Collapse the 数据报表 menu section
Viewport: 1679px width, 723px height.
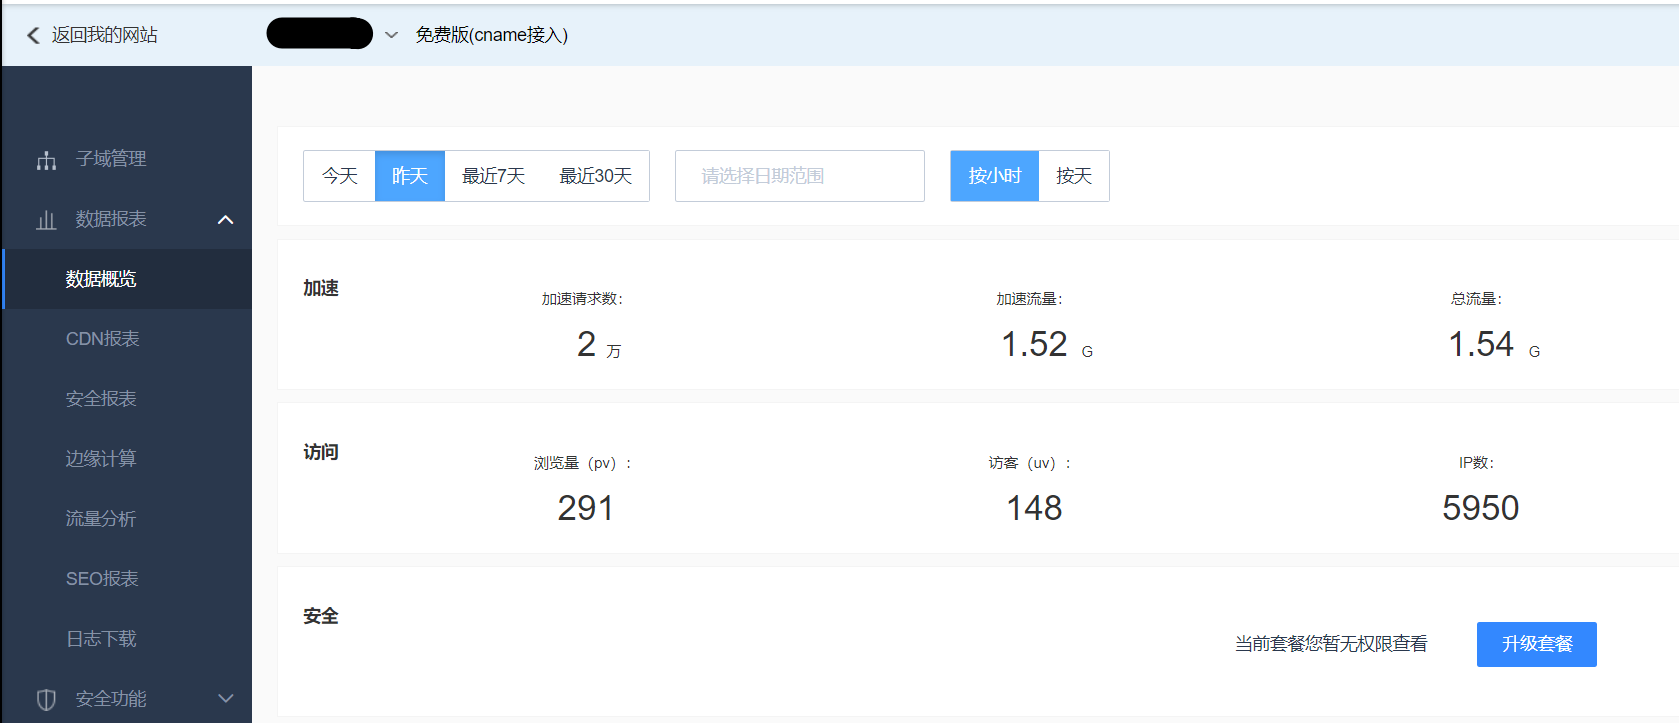226,220
